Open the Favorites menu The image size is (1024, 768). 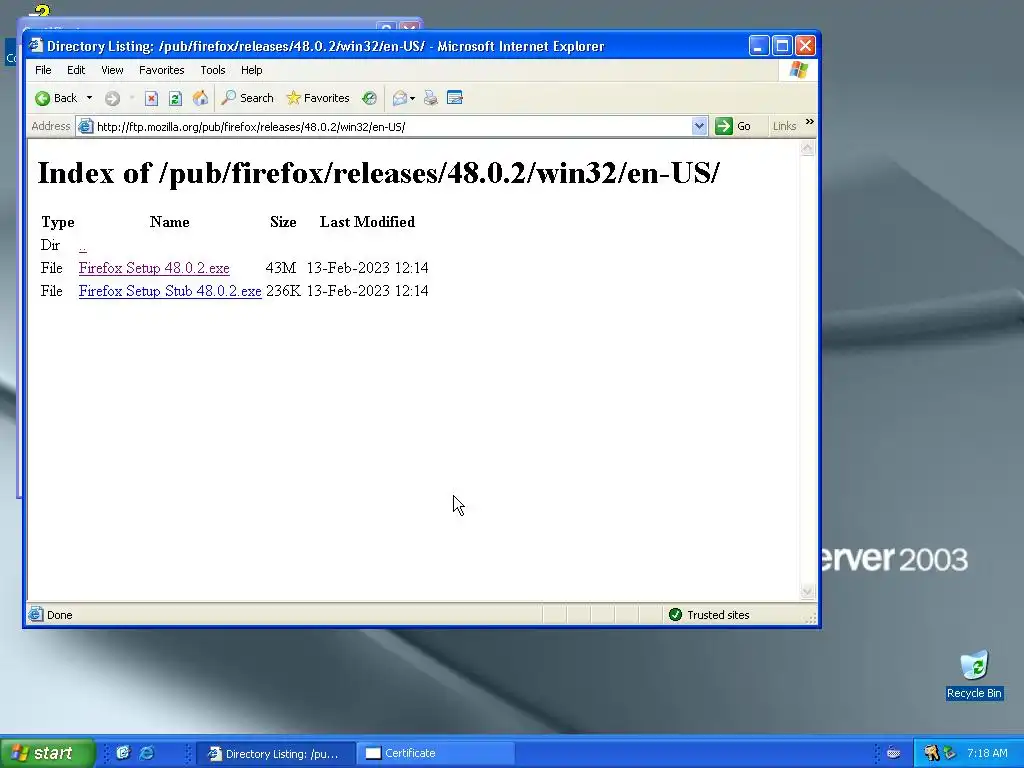pos(161,70)
